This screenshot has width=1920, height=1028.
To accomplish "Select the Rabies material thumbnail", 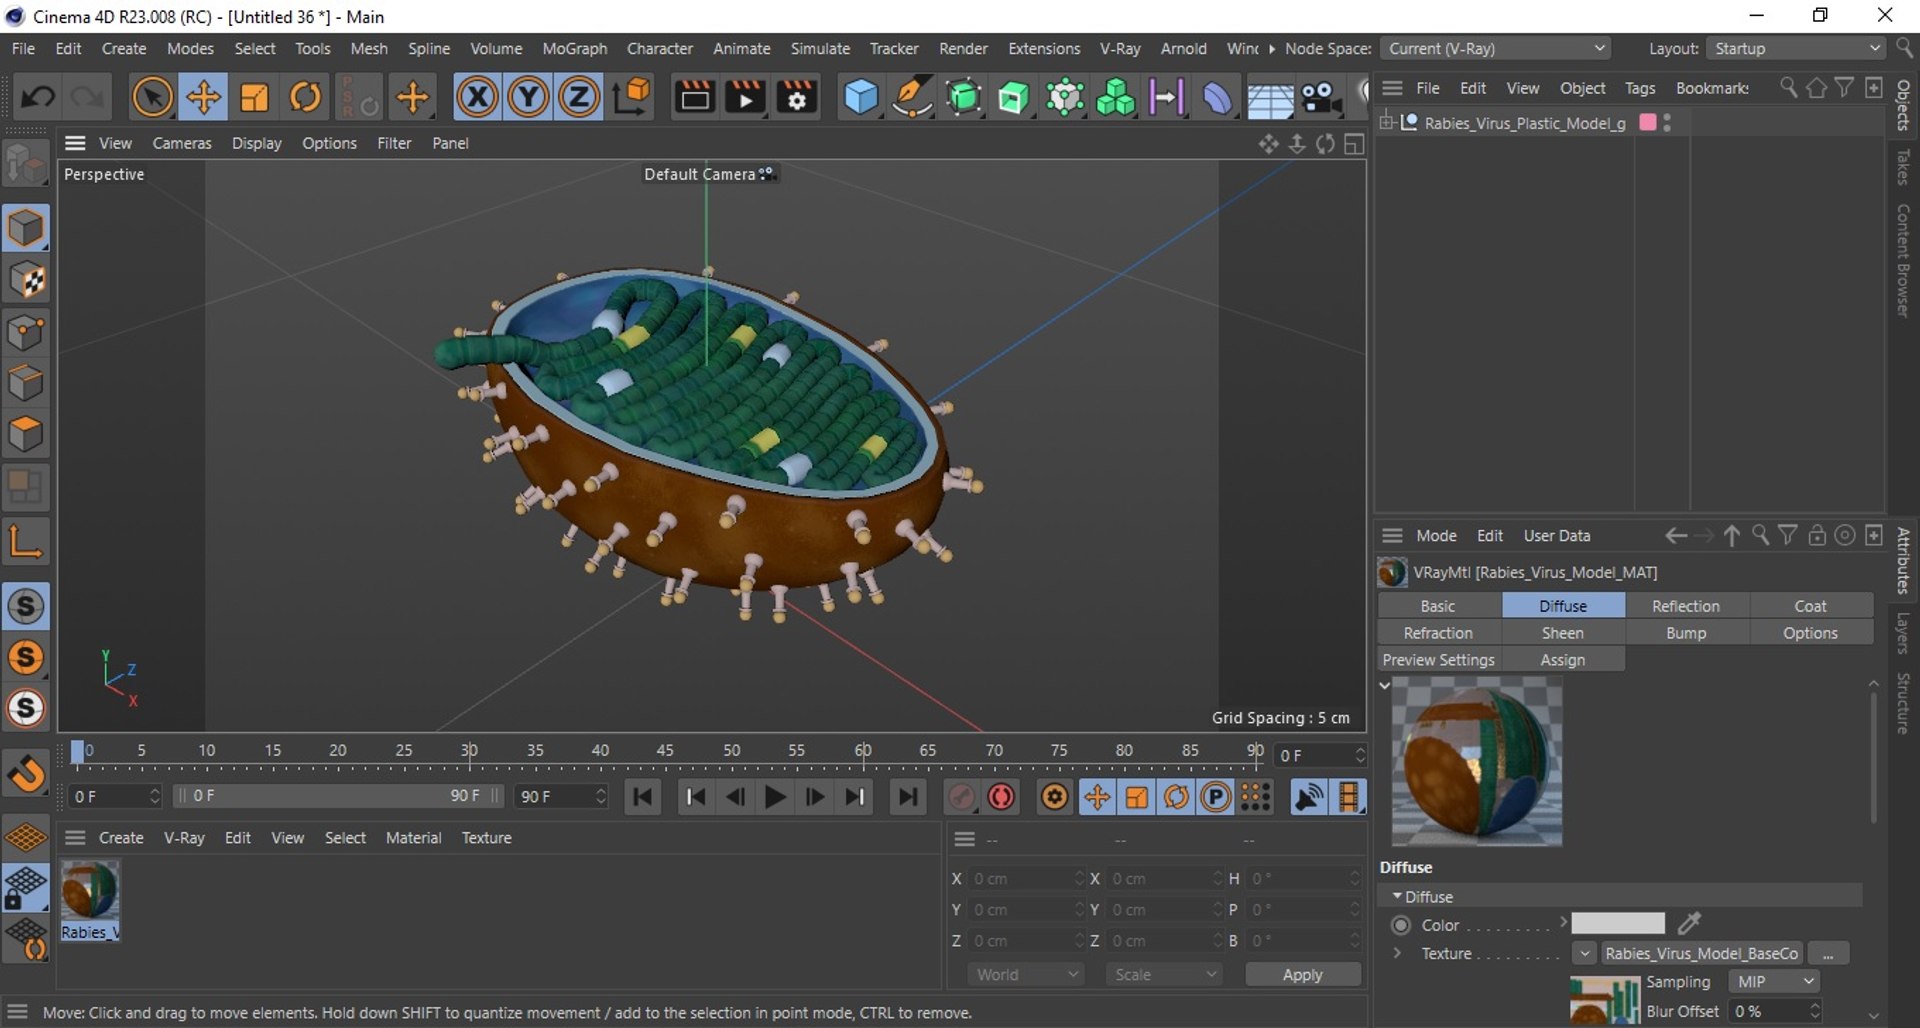I will point(89,892).
